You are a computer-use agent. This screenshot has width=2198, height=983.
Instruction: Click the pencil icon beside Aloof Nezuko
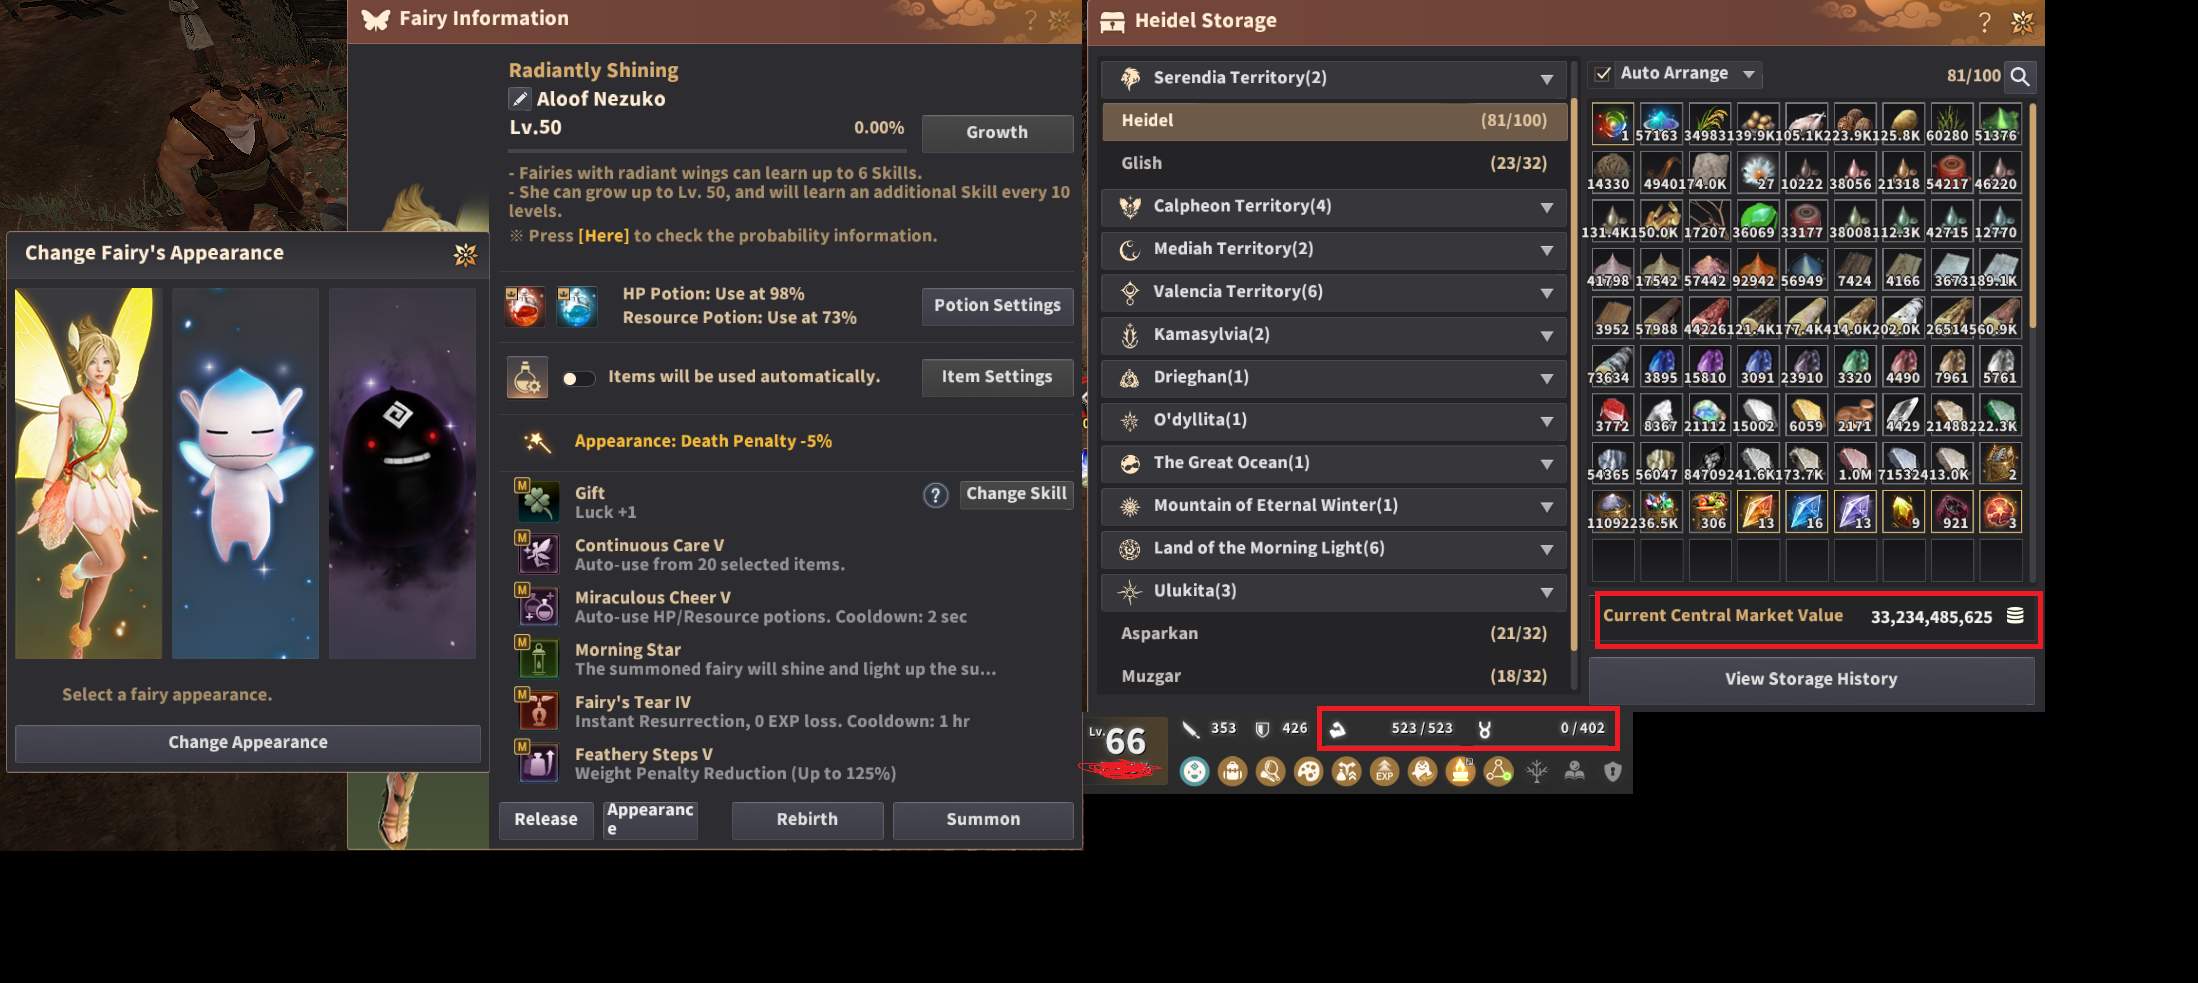click(x=520, y=99)
